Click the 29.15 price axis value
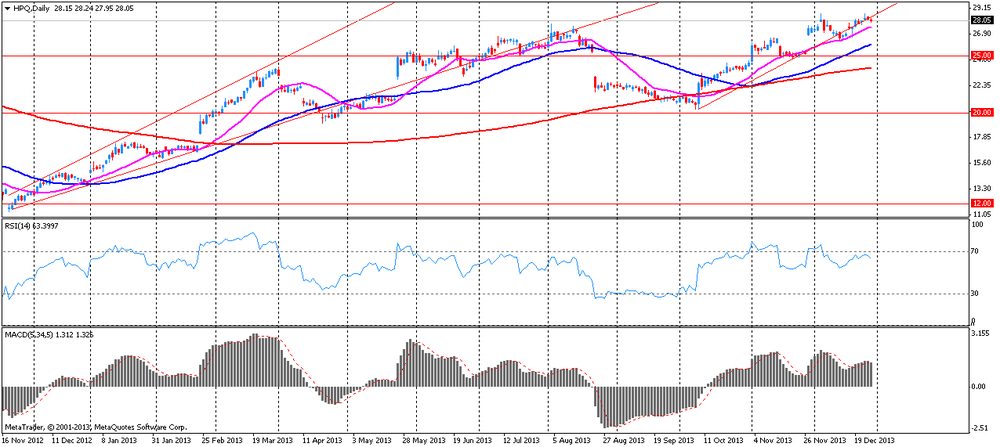Viewport: 1000px width, 447px height. (x=980, y=8)
